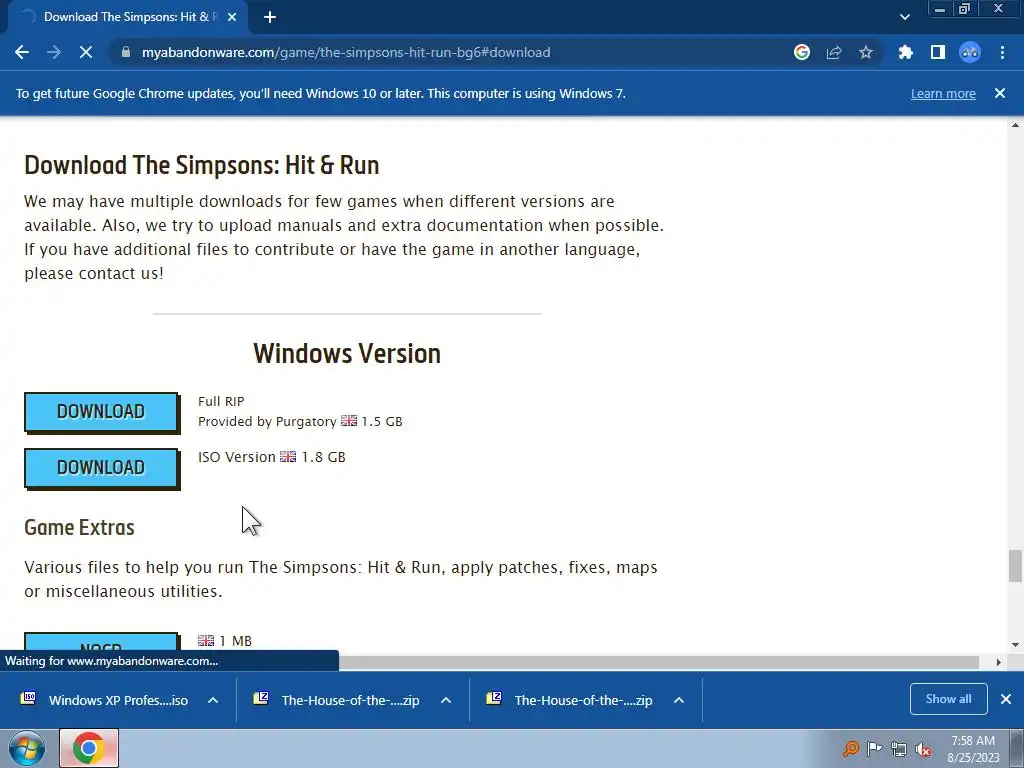Screen dimensions: 1024x768
Task: Dismiss the Chrome update notification bar
Action: (1000, 93)
